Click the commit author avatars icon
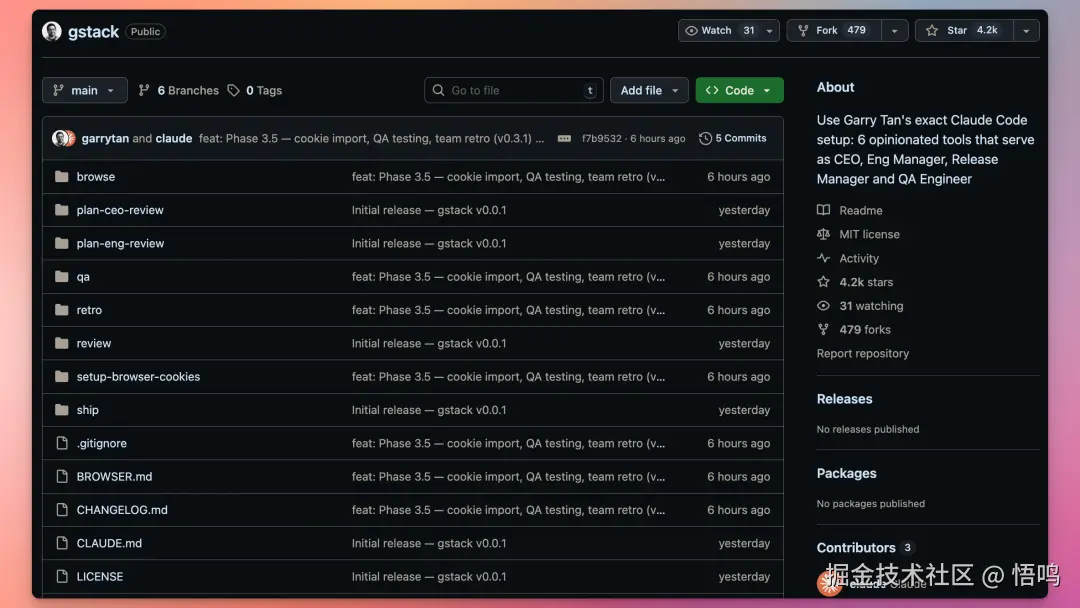Screen dimensions: 1080x608 pos(63,138)
